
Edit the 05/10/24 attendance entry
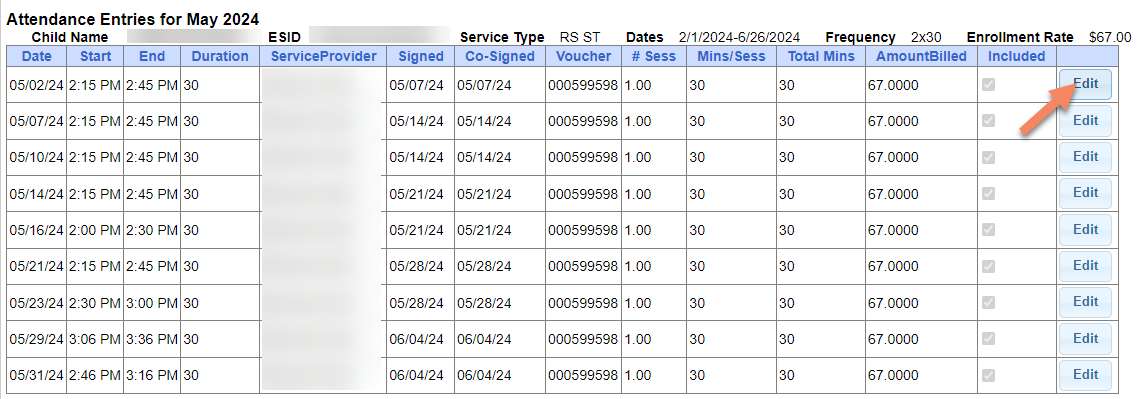1085,157
